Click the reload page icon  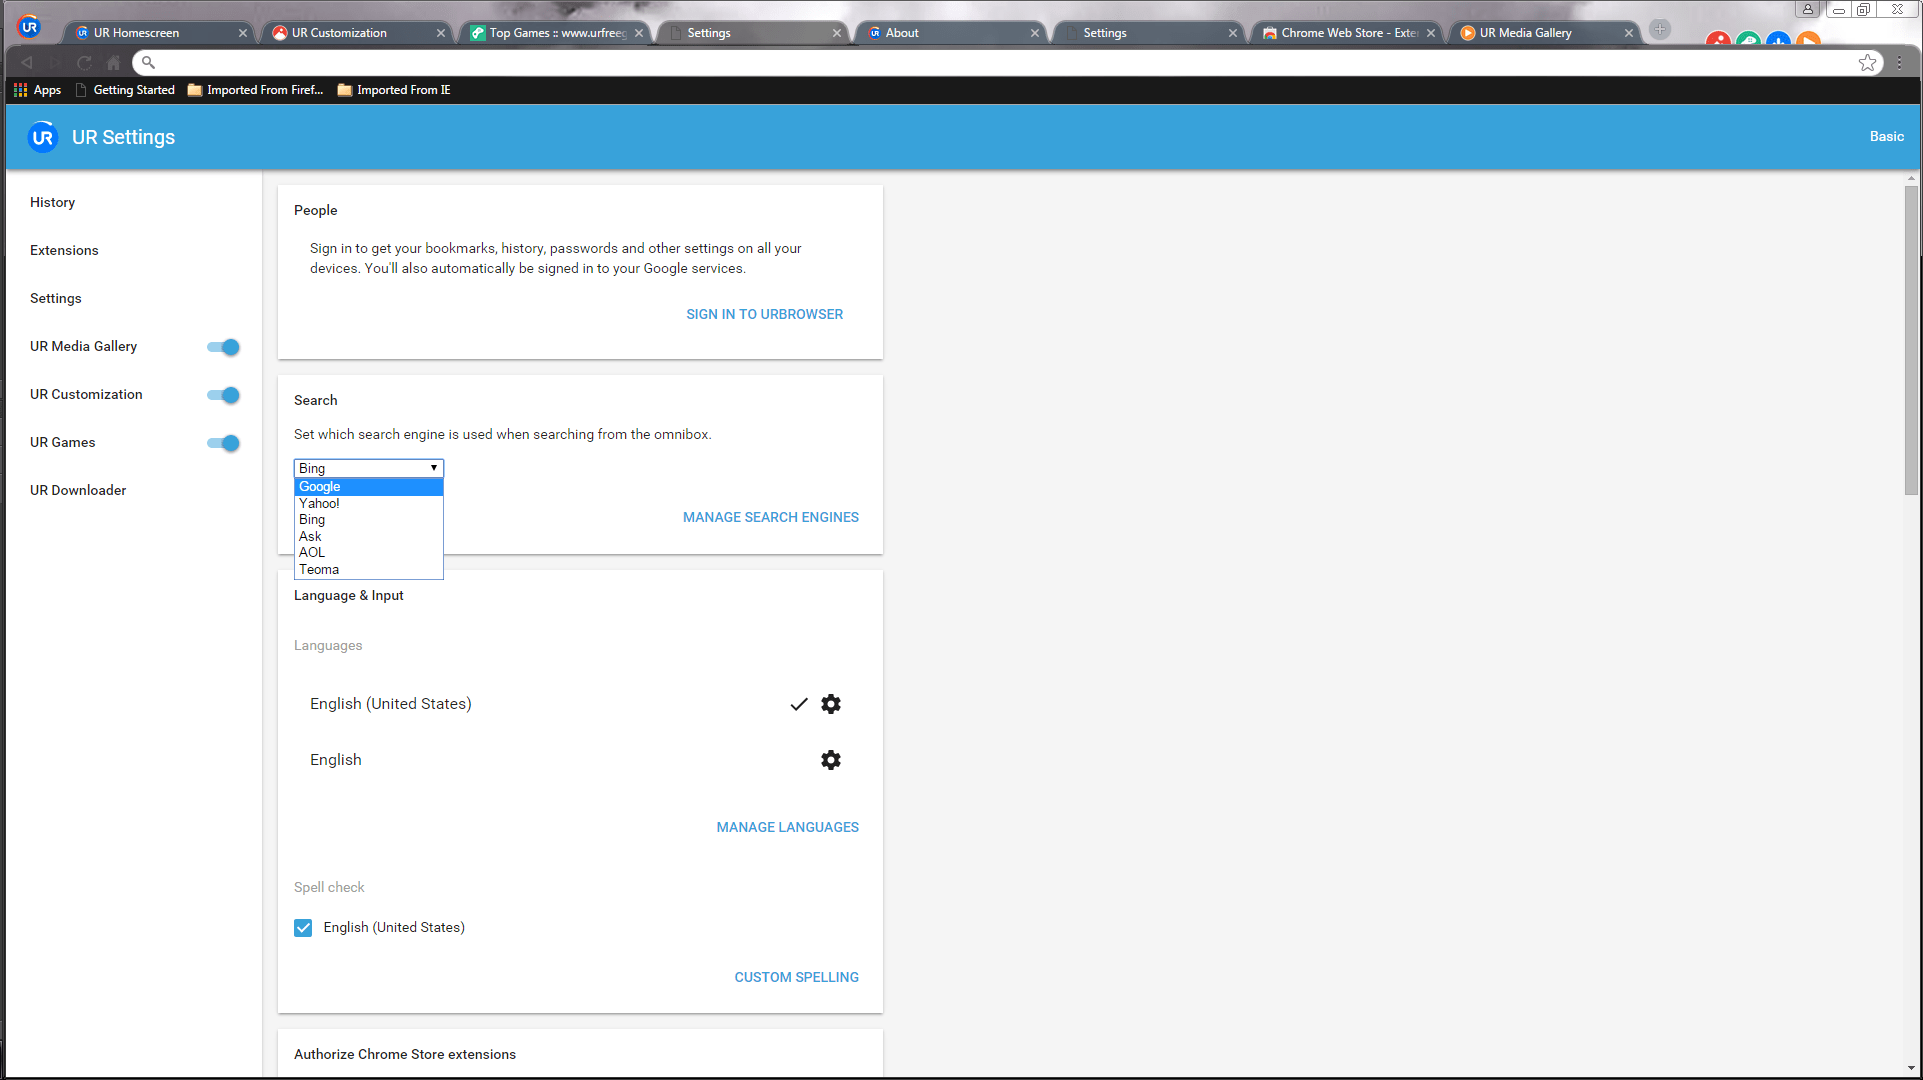point(84,63)
